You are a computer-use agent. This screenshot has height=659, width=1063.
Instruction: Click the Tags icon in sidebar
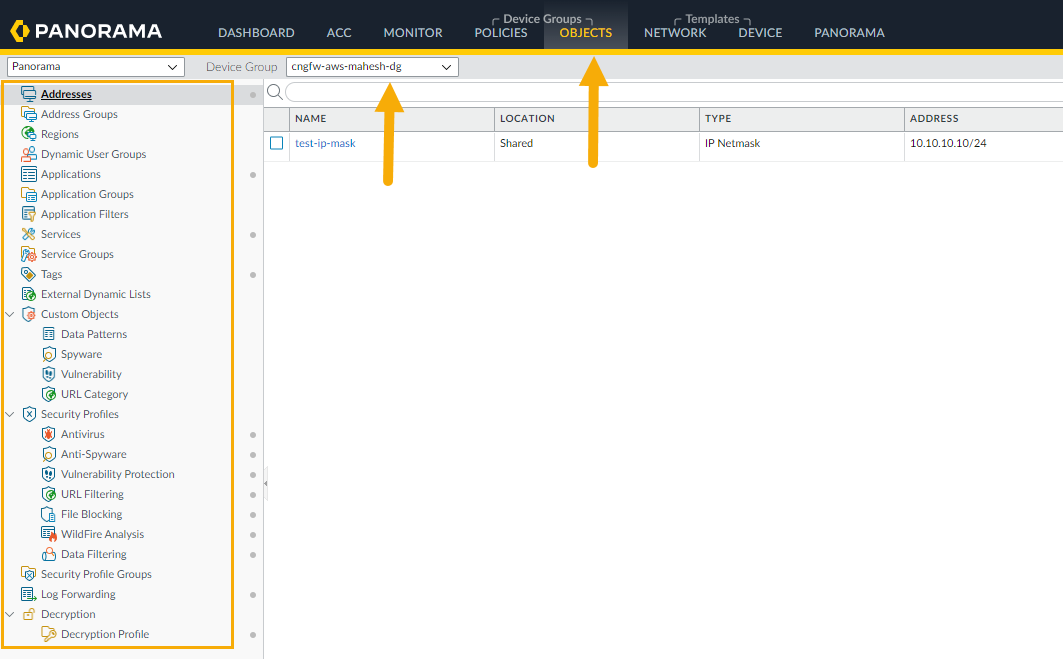point(29,274)
